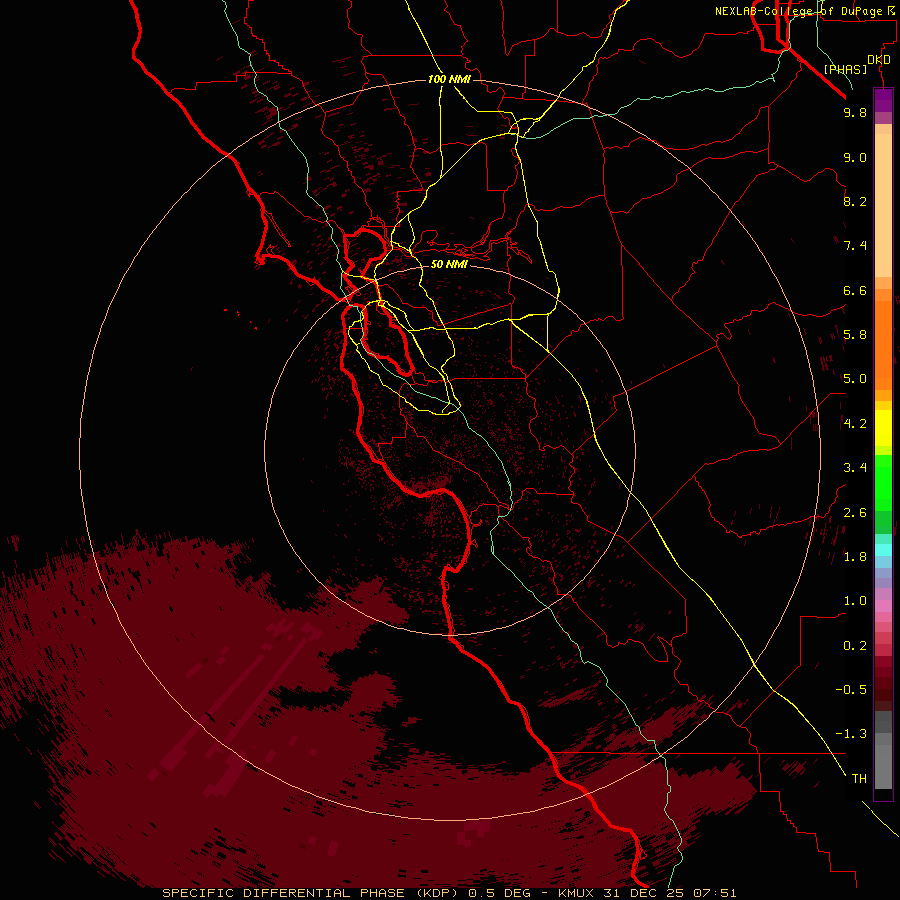Screen dimensions: 900x900
Task: Click the 50 NMI range ring label
Action: point(449,264)
